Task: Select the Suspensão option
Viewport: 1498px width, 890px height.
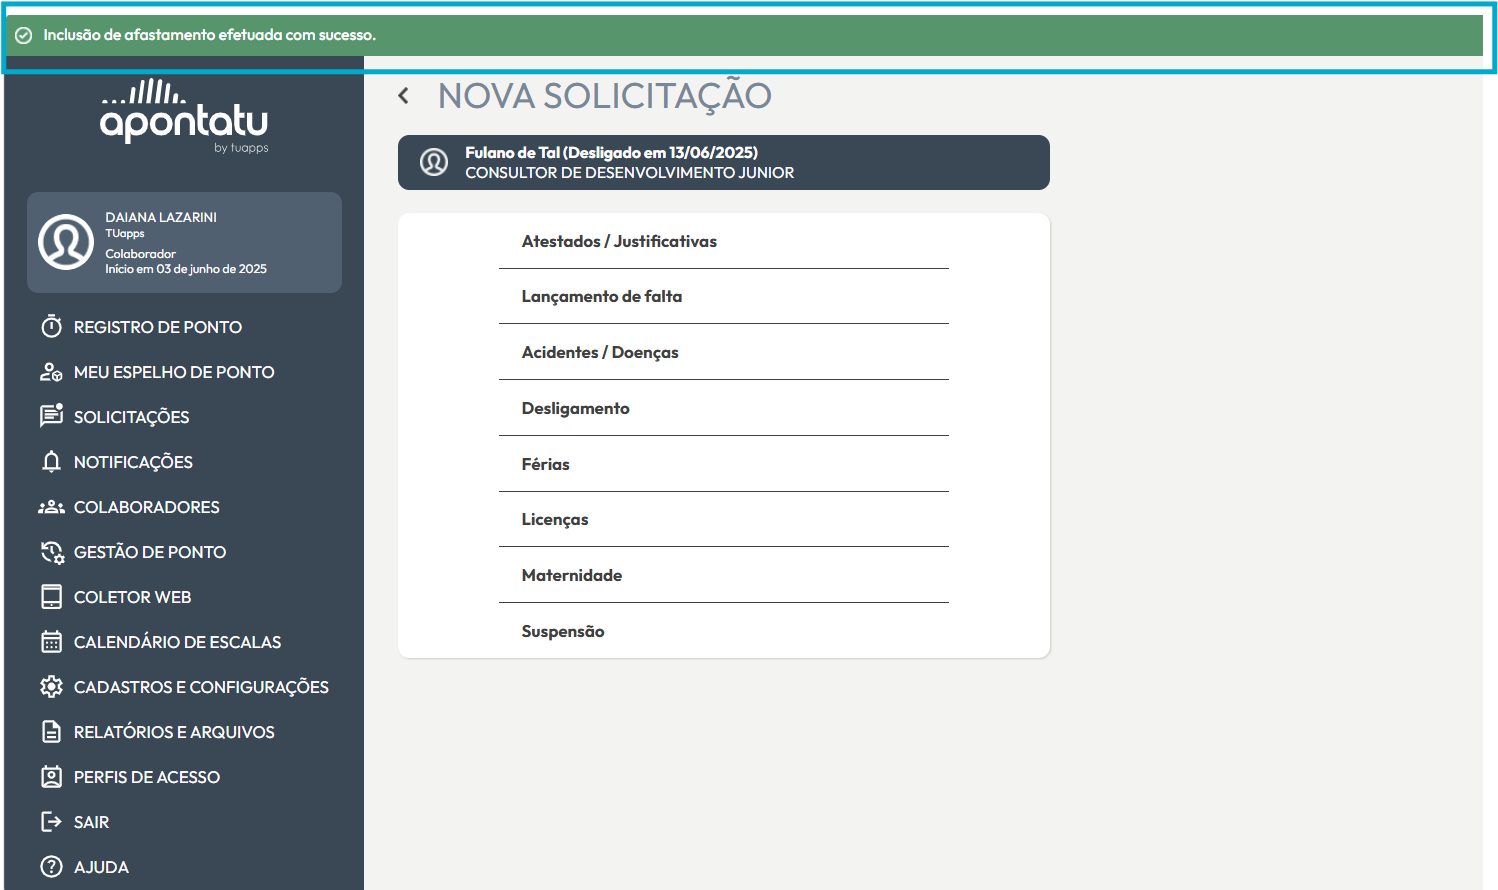Action: [x=724, y=631]
